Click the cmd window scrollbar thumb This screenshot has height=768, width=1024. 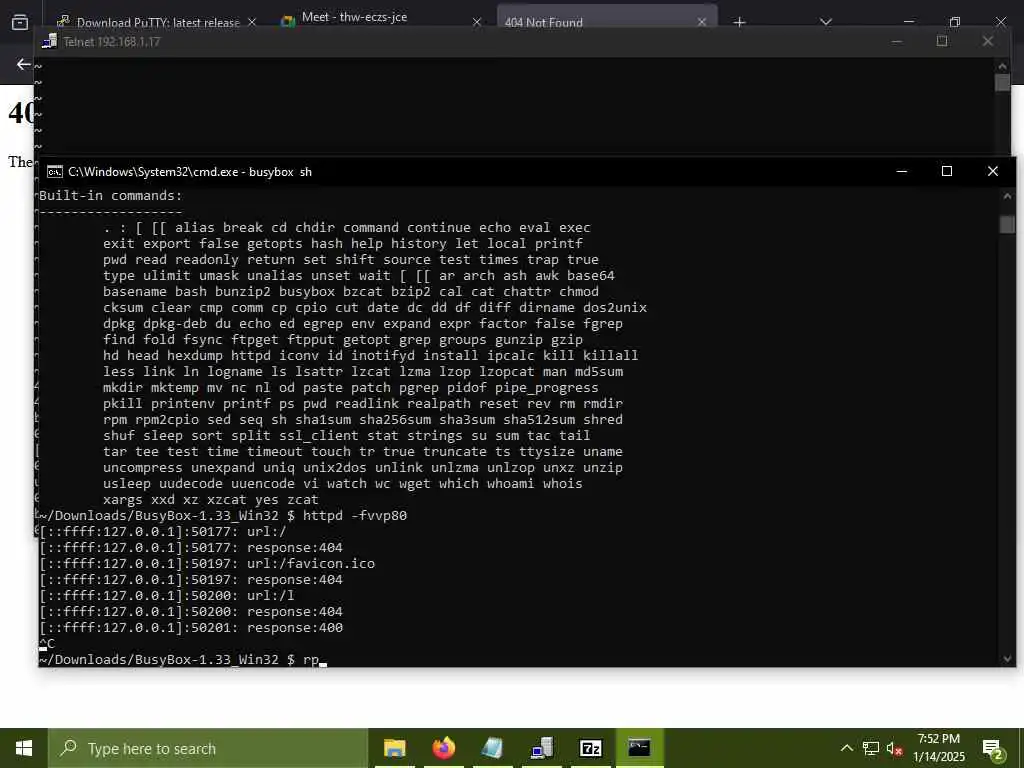1007,224
